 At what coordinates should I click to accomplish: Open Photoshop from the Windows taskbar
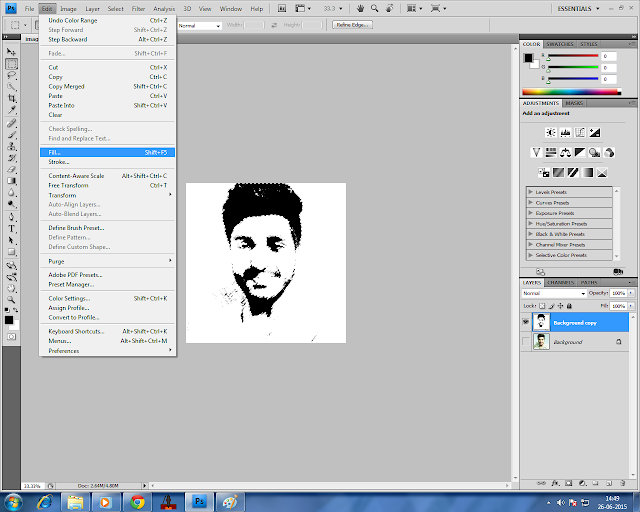[198, 501]
